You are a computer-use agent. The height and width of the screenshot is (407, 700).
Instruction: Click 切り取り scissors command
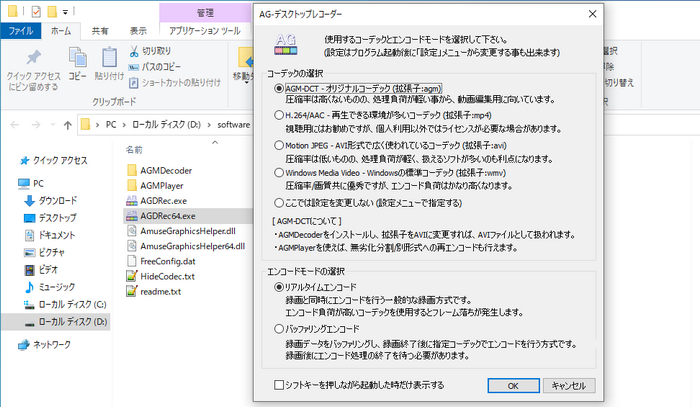(150, 51)
